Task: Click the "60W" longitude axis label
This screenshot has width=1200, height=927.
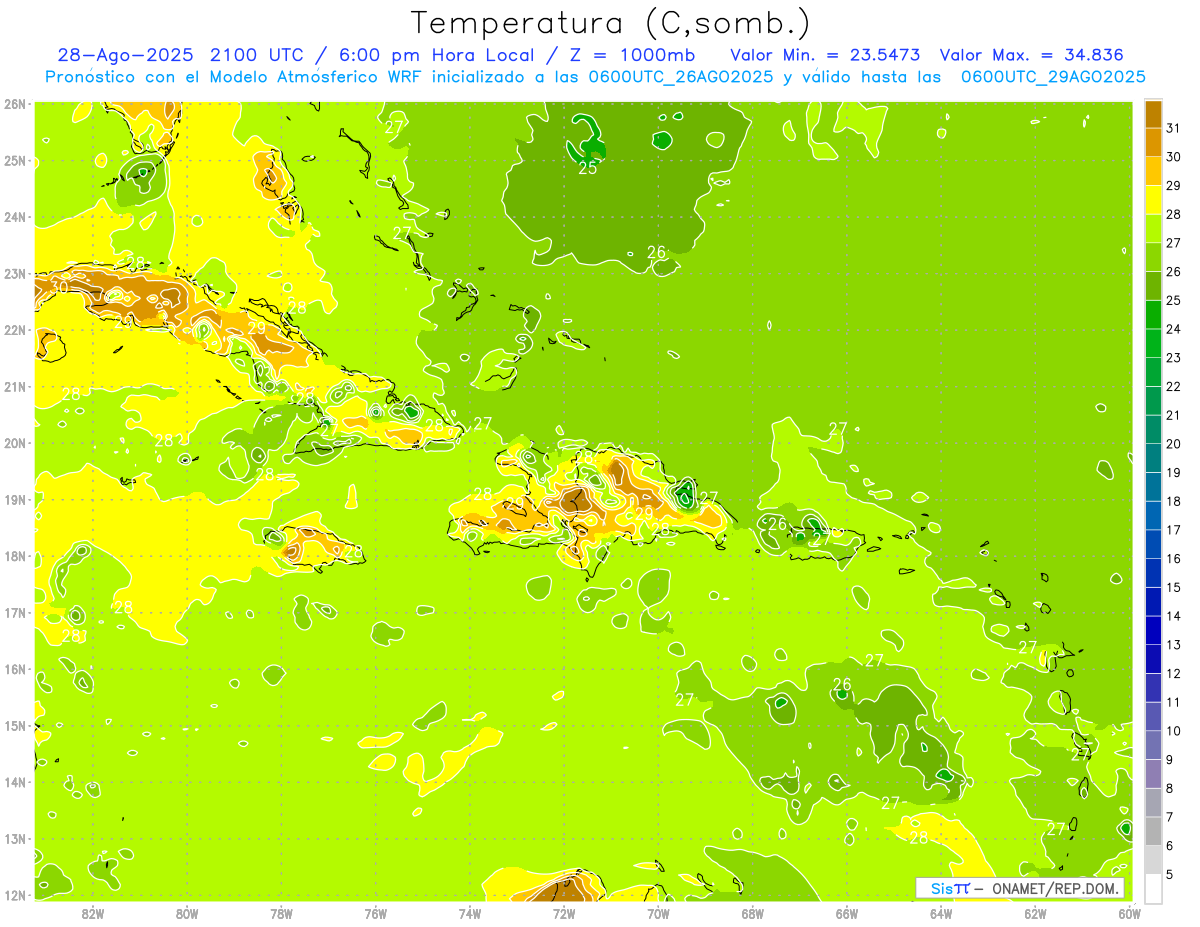Action: [1130, 913]
